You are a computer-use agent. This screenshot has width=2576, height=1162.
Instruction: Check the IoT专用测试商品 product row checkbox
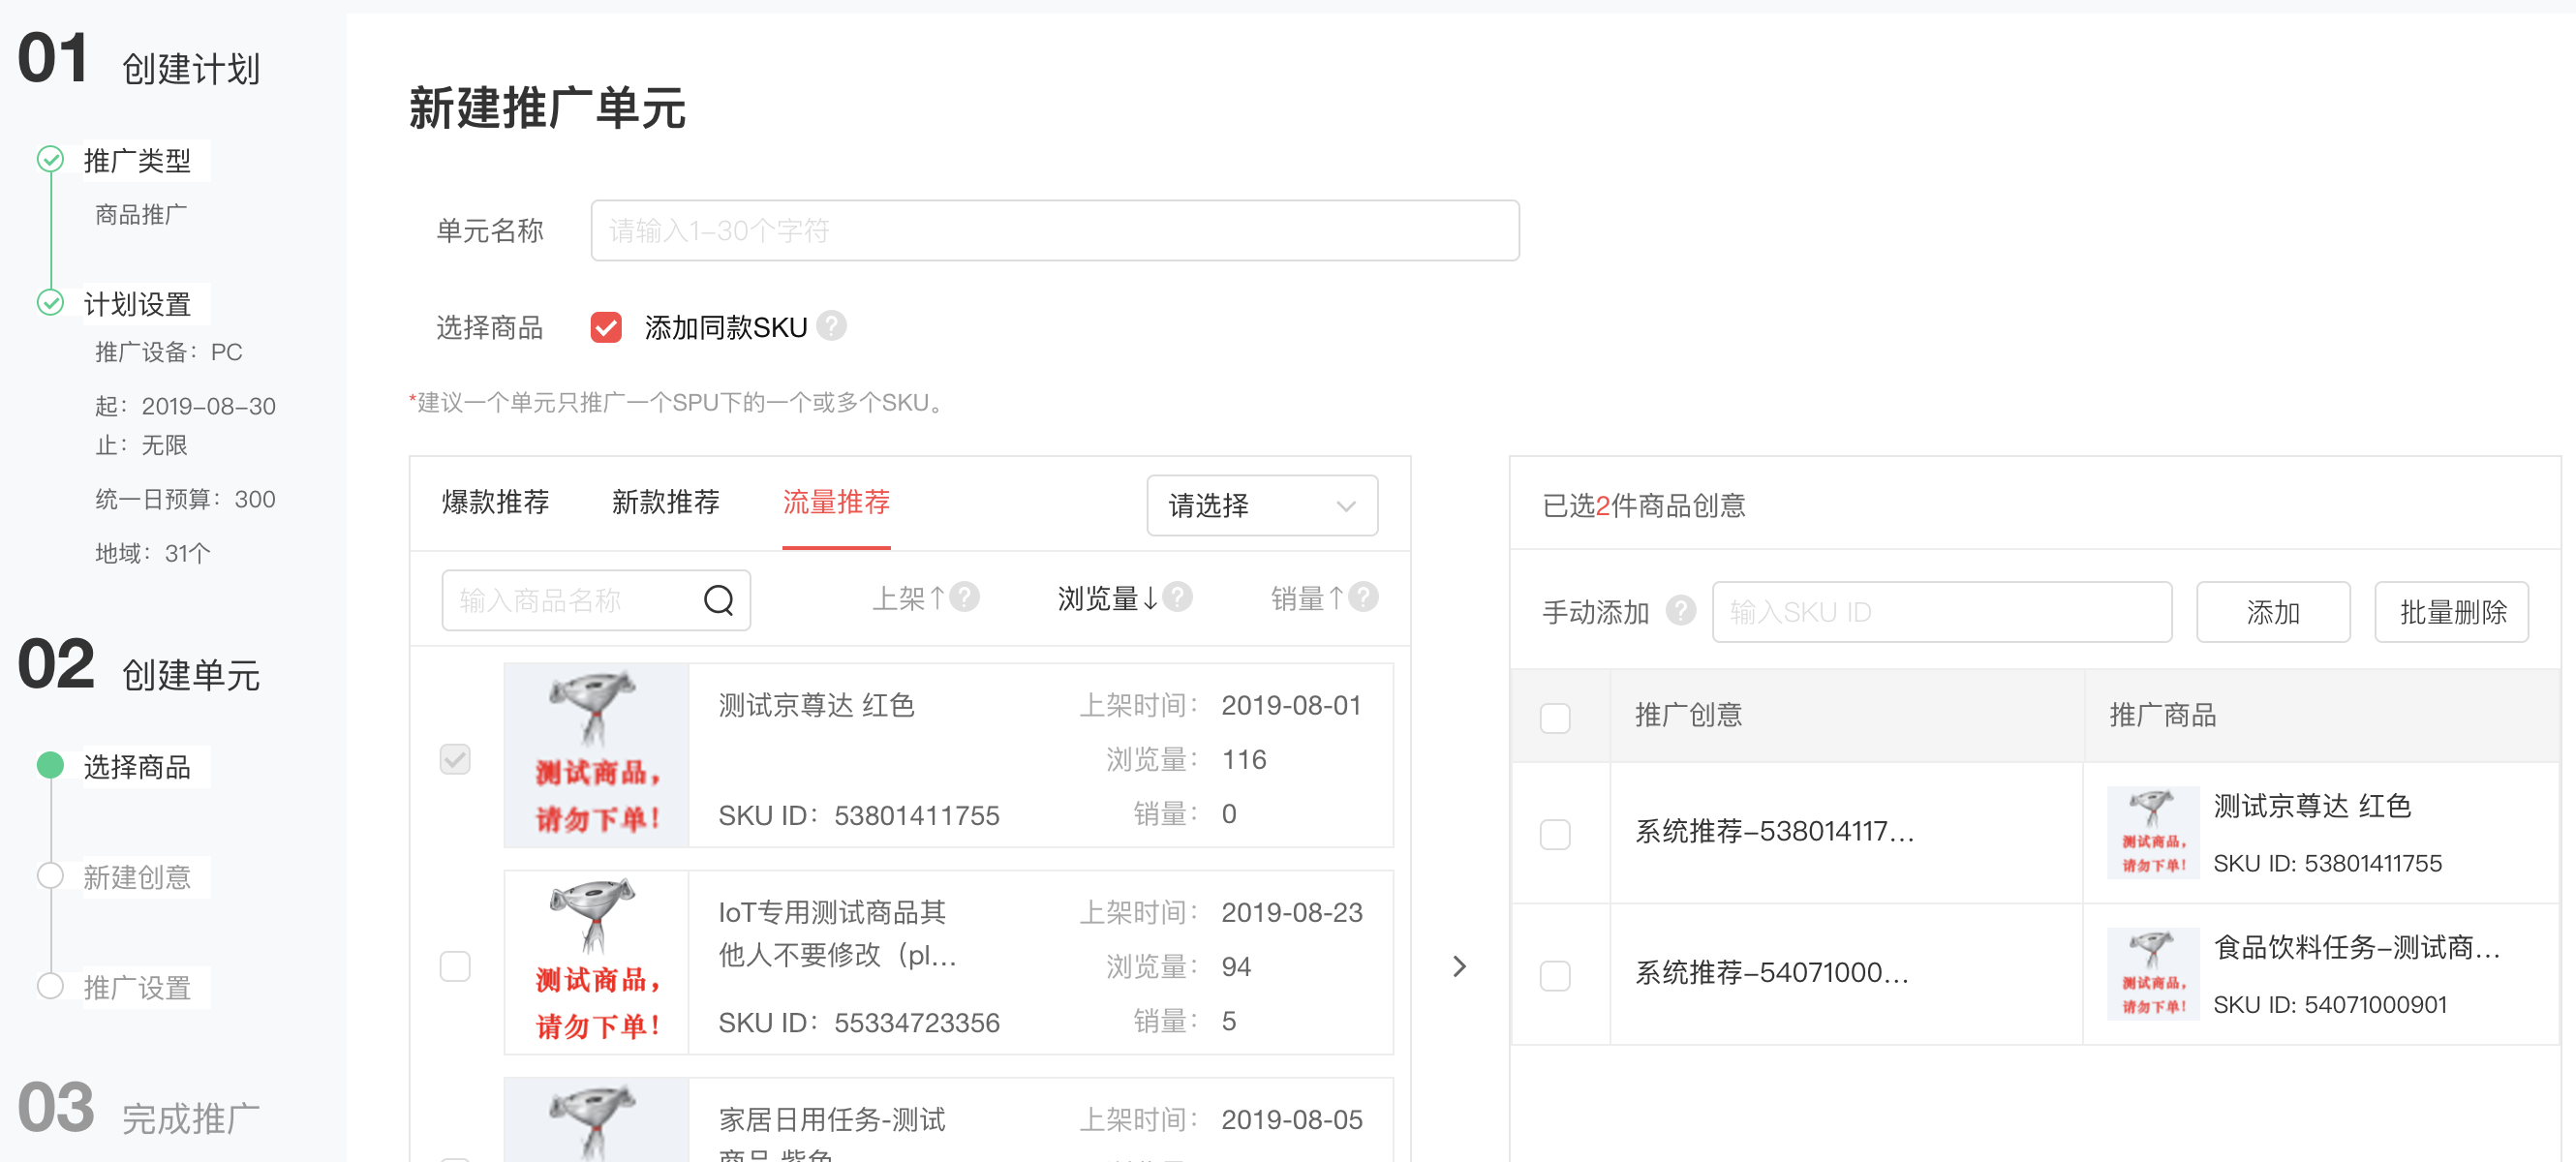[455, 966]
